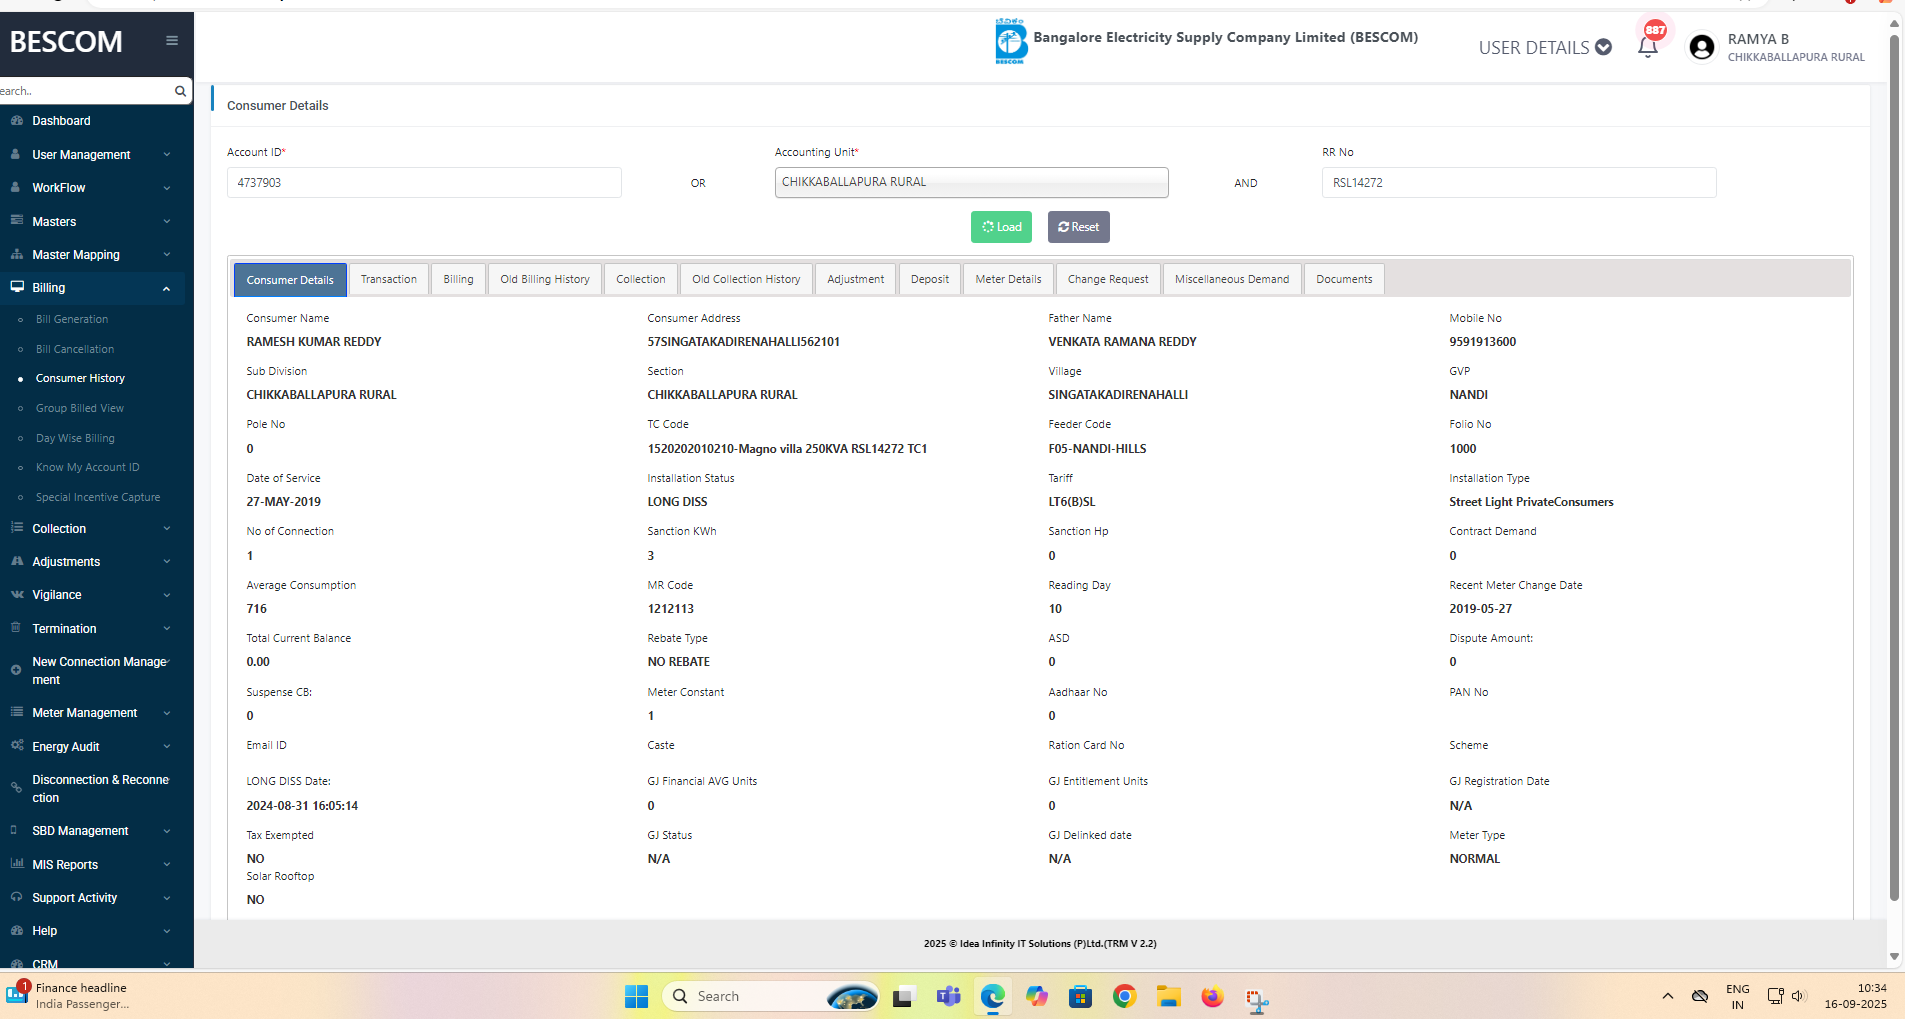
Task: Click the WorkFlow sidebar icon
Action: tap(16, 188)
